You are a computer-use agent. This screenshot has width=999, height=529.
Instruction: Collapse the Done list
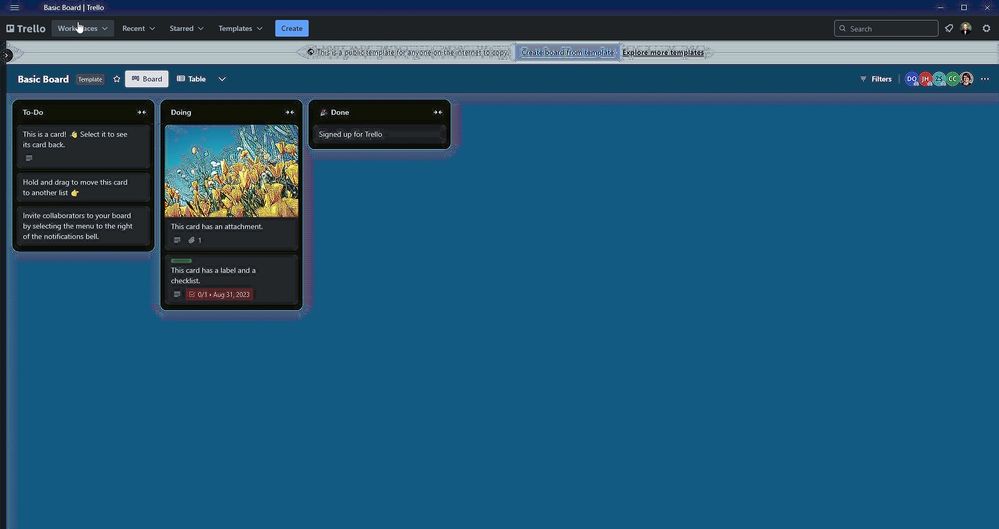coord(437,112)
